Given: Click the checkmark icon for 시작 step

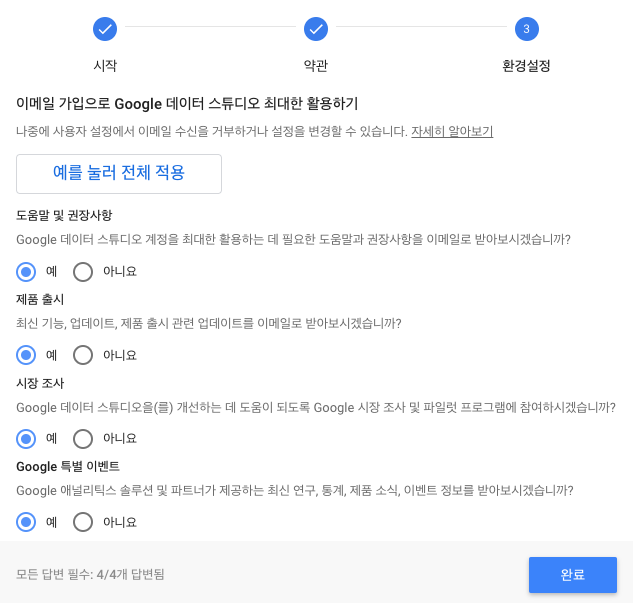Looking at the screenshot, I should (105, 29).
